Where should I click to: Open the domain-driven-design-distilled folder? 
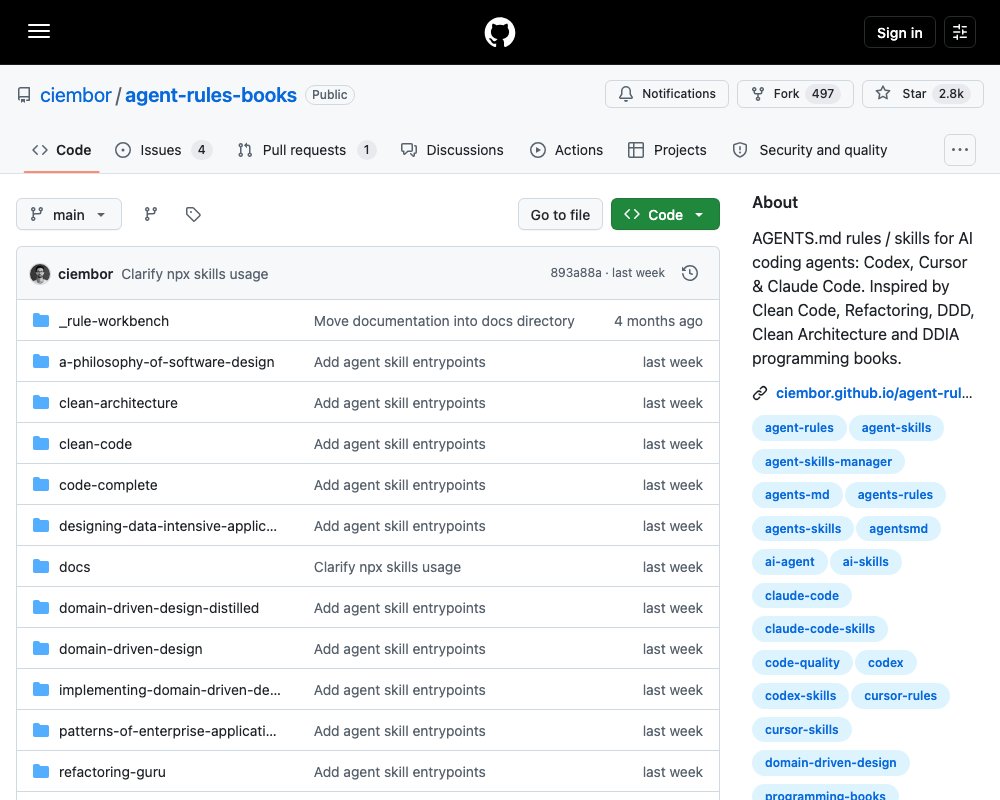(x=159, y=608)
